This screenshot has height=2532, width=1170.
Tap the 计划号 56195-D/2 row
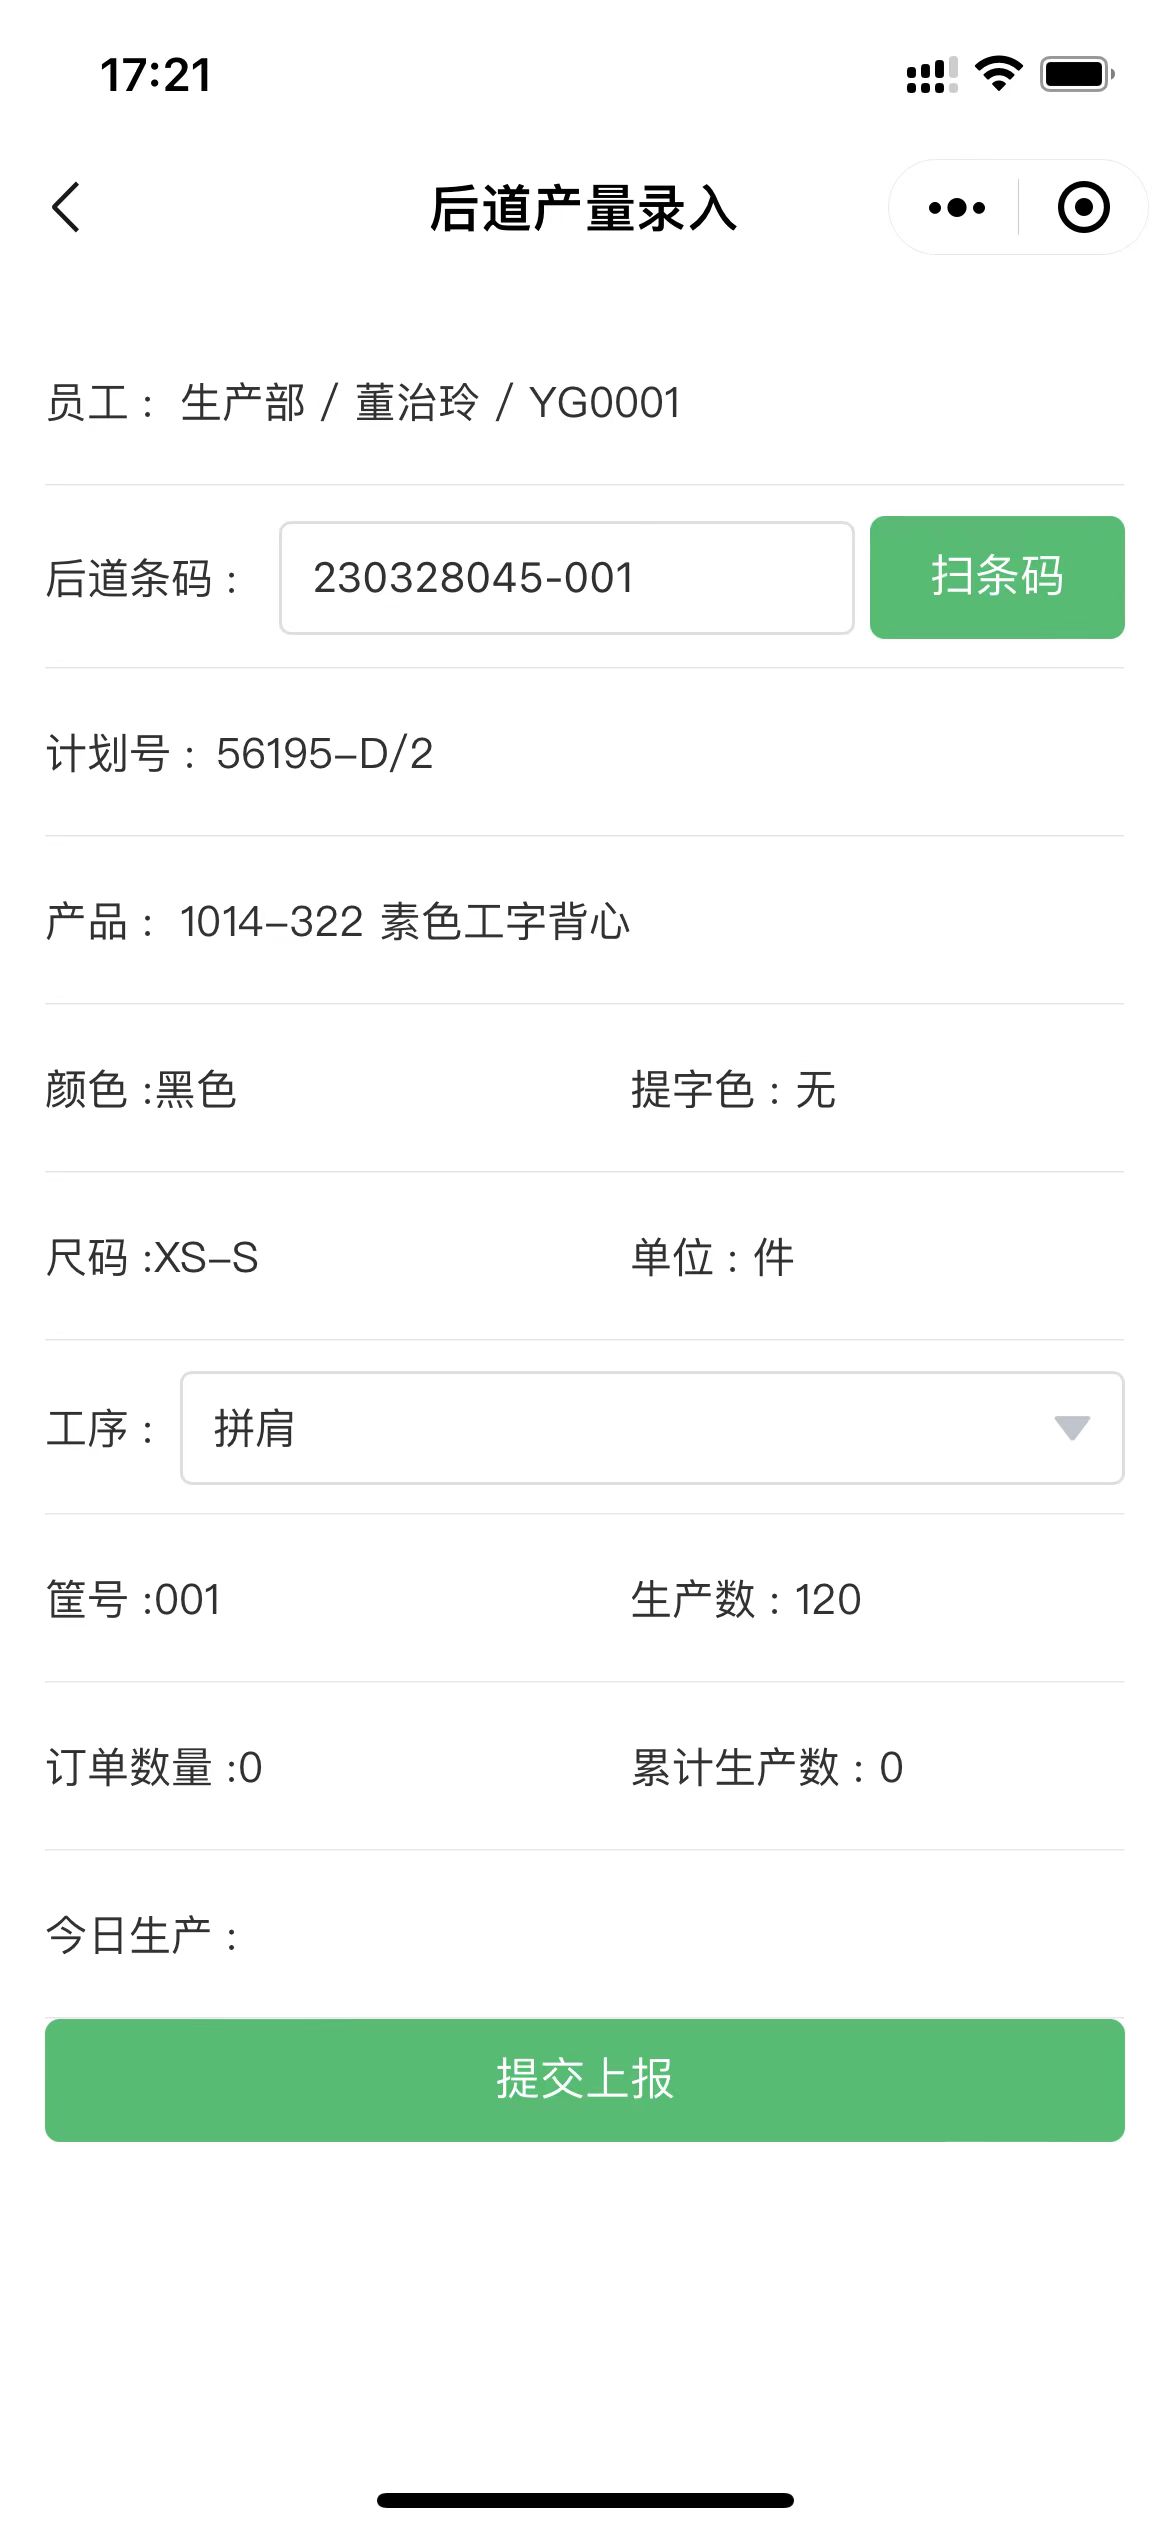pyautogui.click(x=240, y=754)
